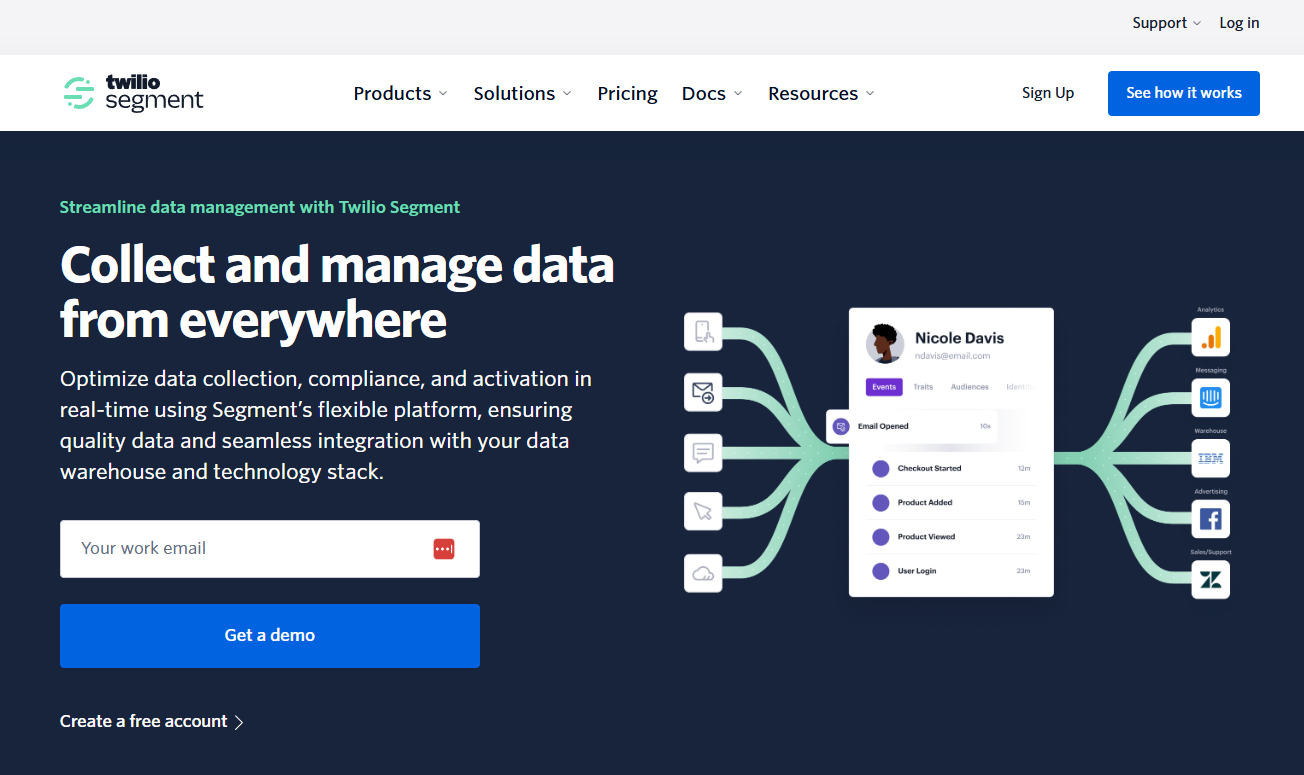Click the purple dot beside Product Added

[x=881, y=502]
